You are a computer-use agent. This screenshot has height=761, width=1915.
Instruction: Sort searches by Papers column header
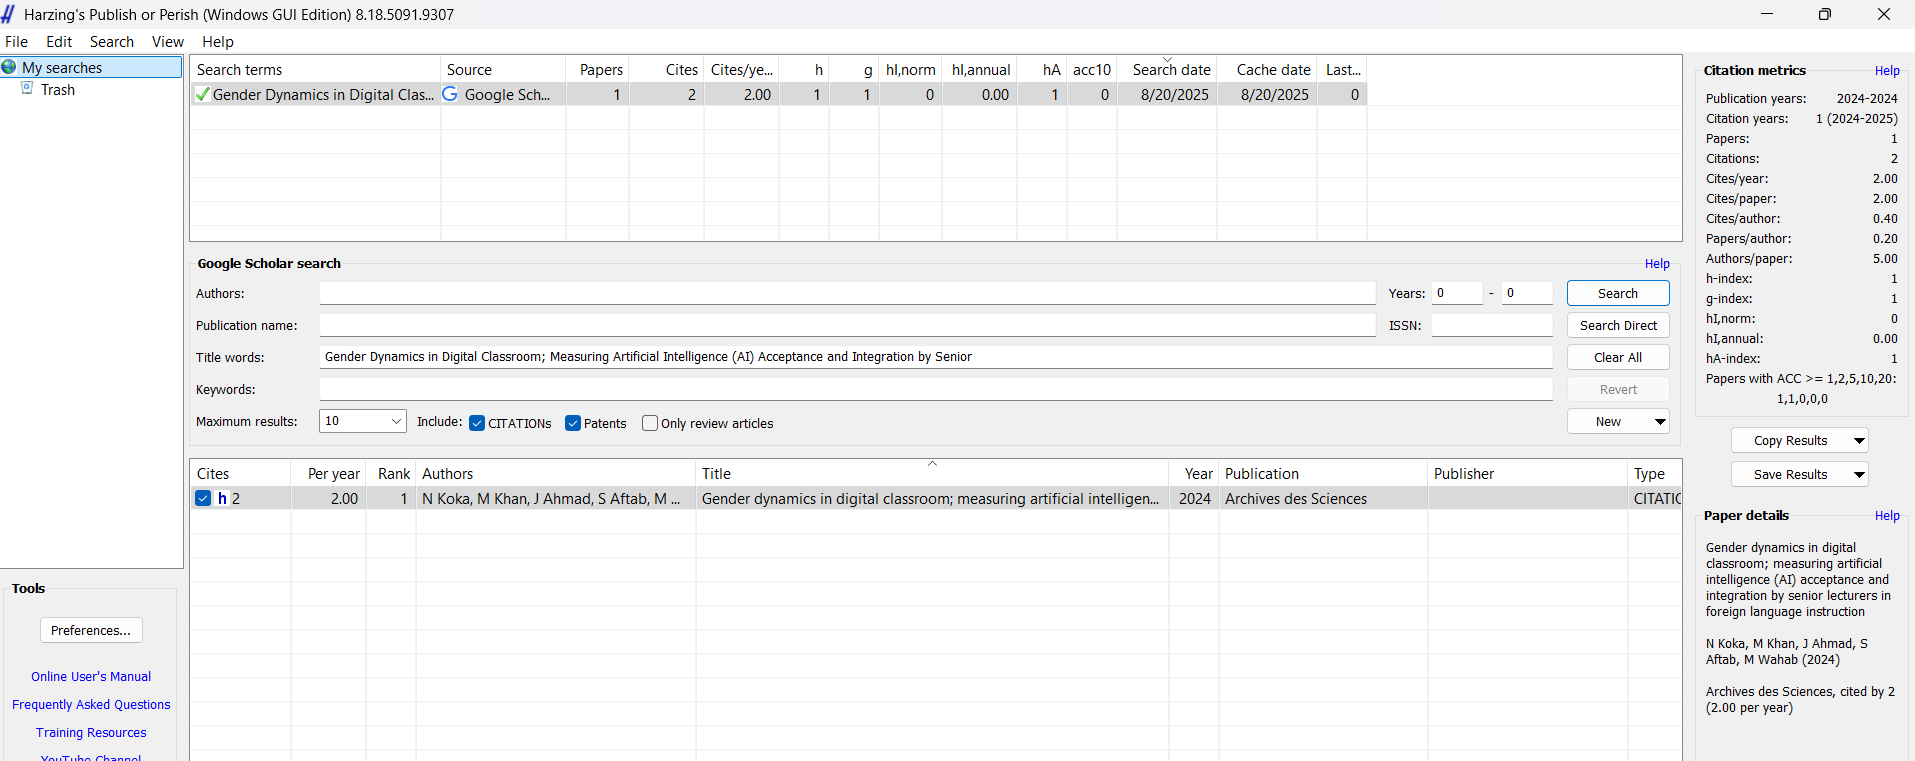click(598, 69)
